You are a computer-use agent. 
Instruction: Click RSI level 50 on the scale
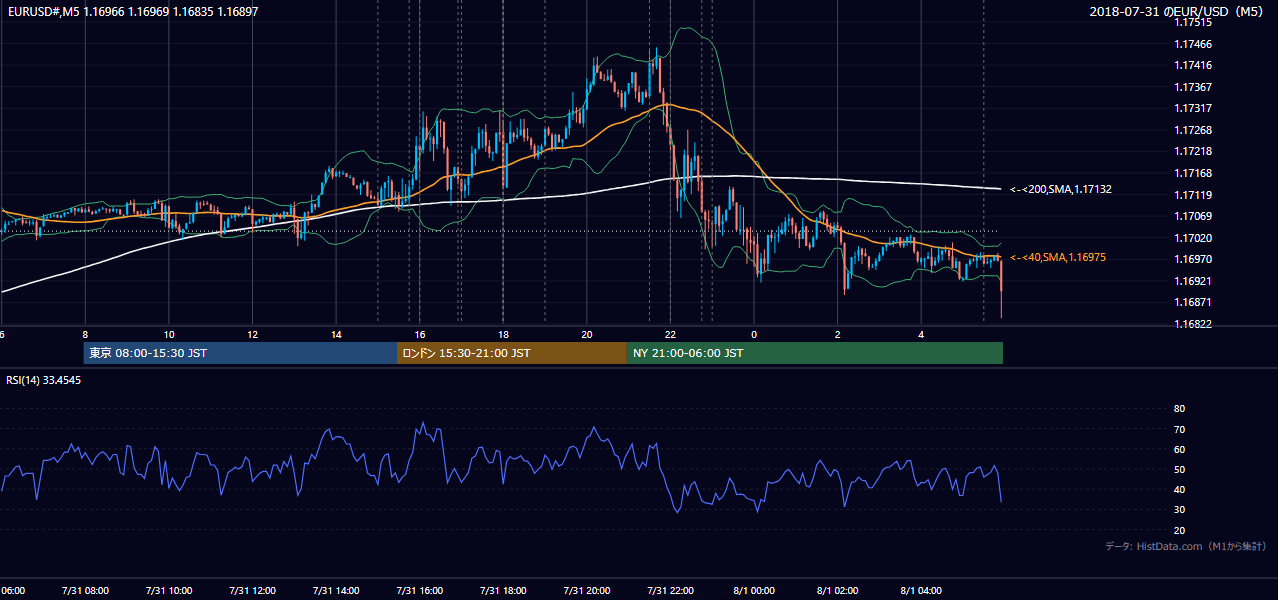tap(1179, 469)
